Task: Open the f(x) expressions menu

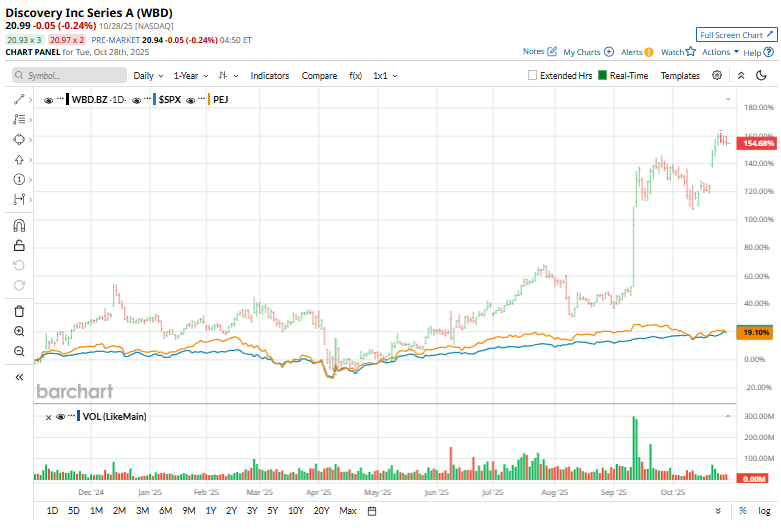Action: (x=356, y=76)
